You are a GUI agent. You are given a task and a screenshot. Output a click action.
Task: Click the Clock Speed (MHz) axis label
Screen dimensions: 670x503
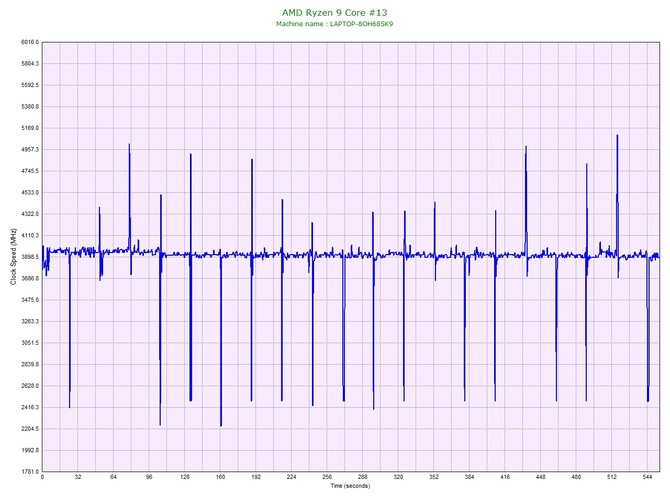(13, 257)
